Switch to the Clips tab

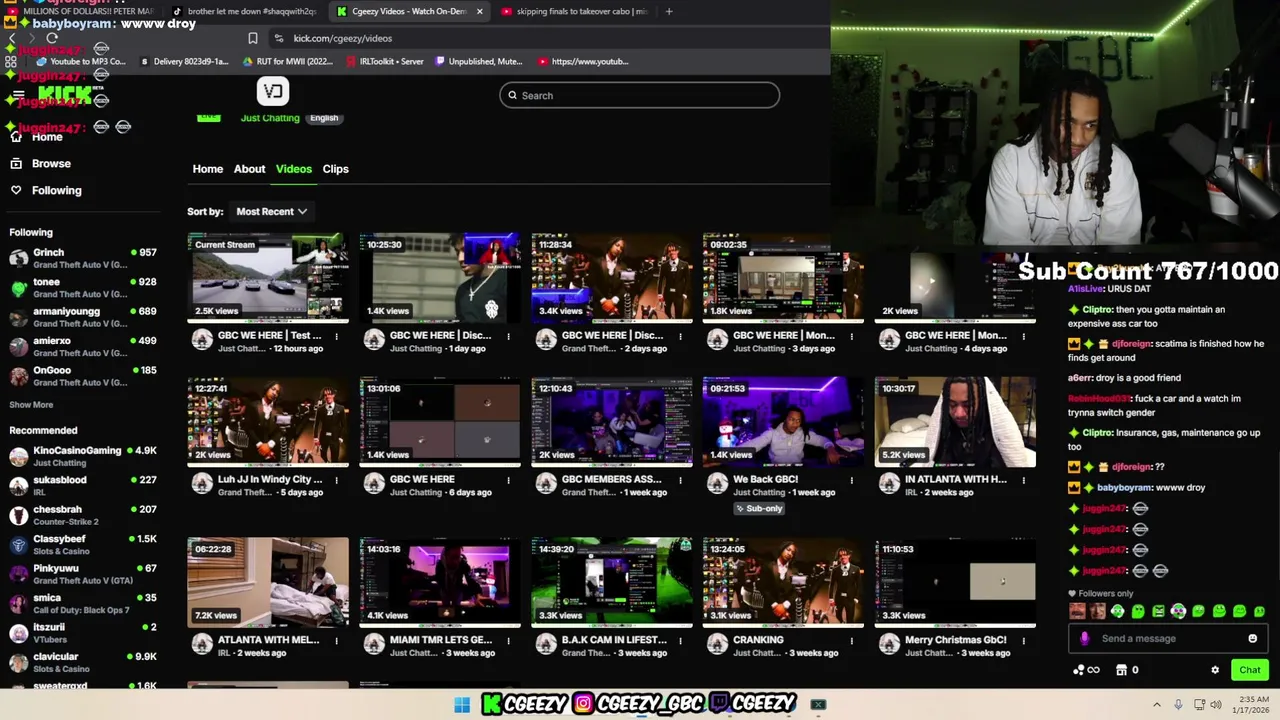click(335, 169)
